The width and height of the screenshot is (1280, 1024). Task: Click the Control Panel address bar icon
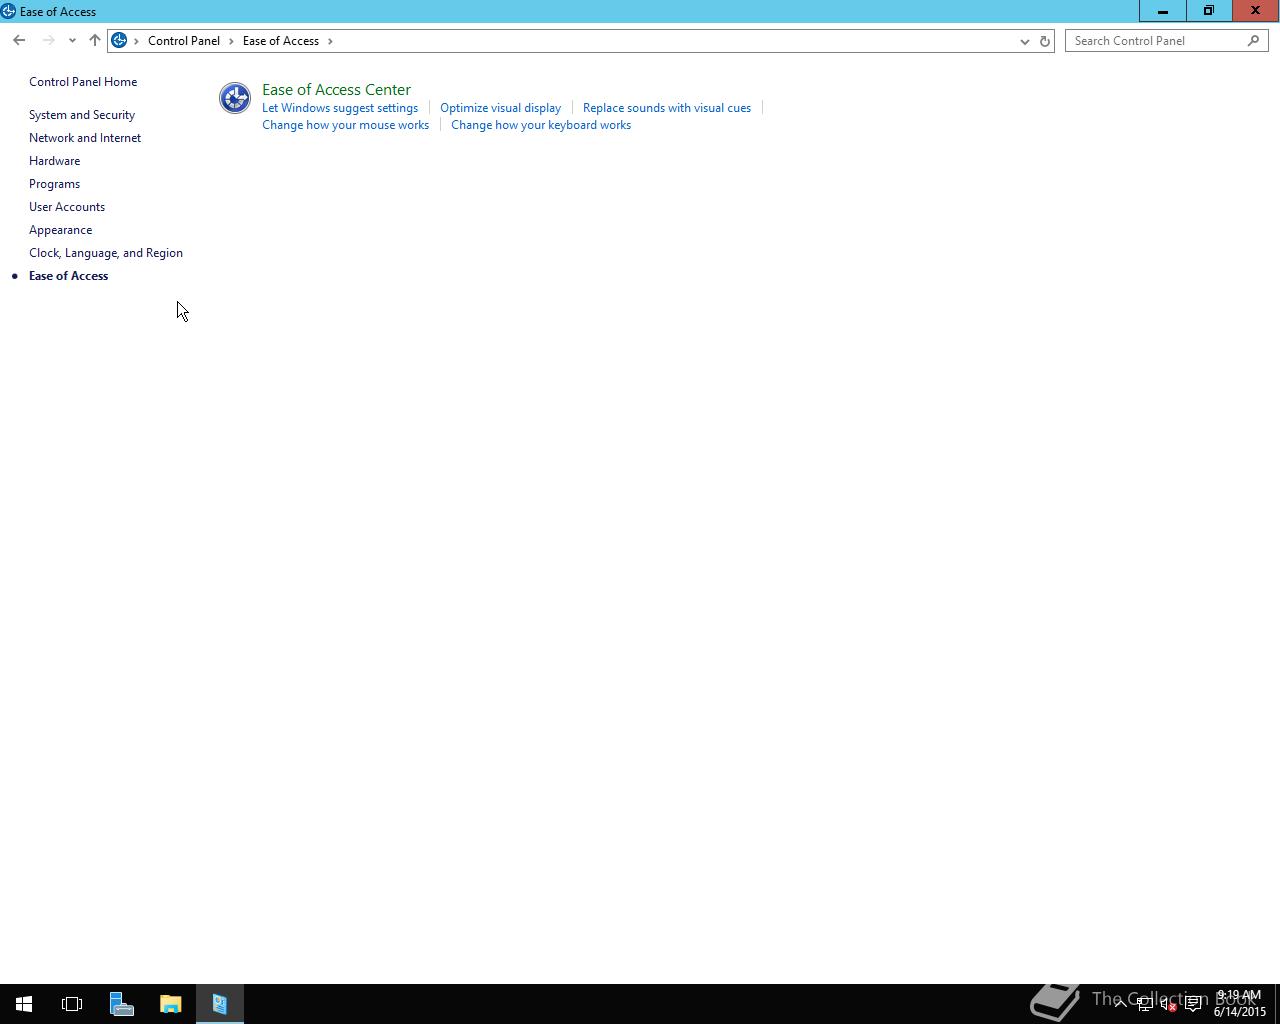point(119,41)
